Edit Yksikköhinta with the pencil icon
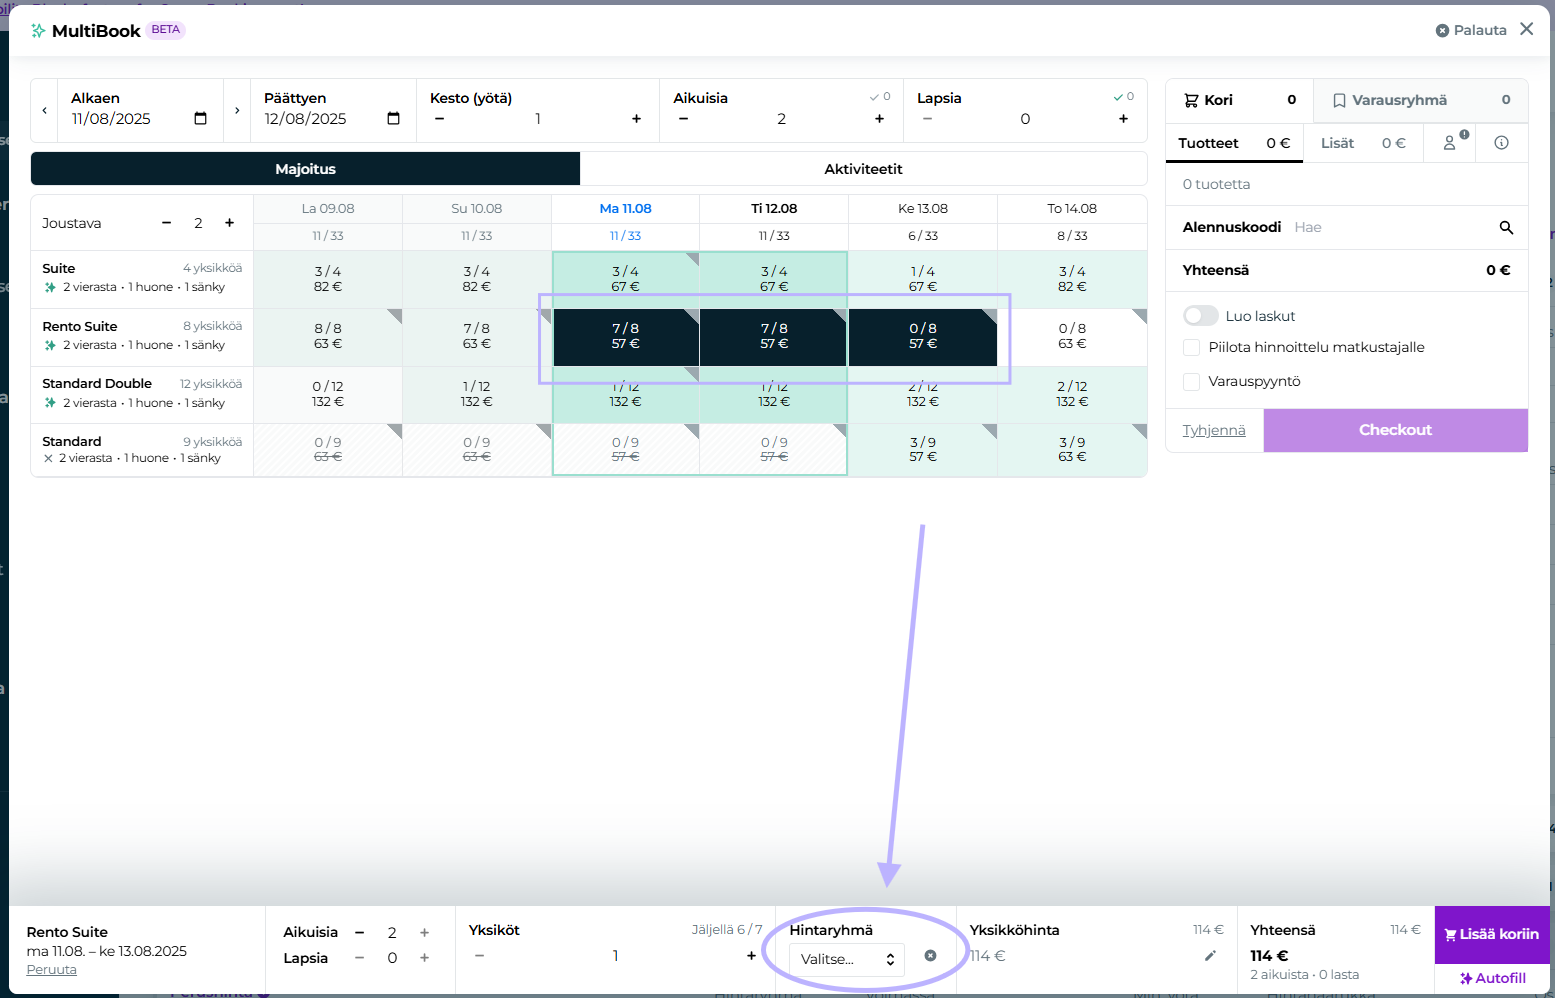This screenshot has height=998, width=1555. [x=1210, y=956]
